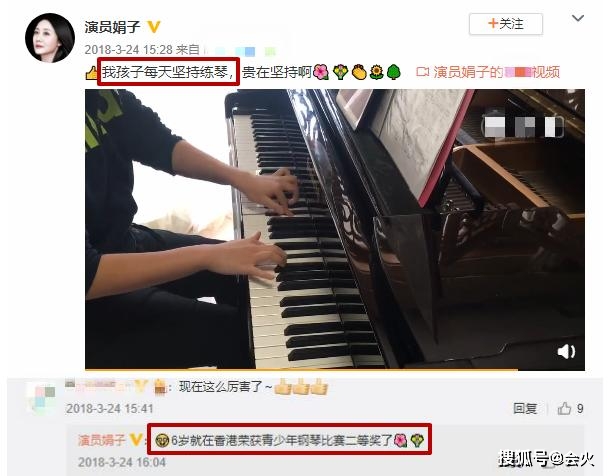
Task: Seek on the orange video progress bar
Action: tap(301, 369)
